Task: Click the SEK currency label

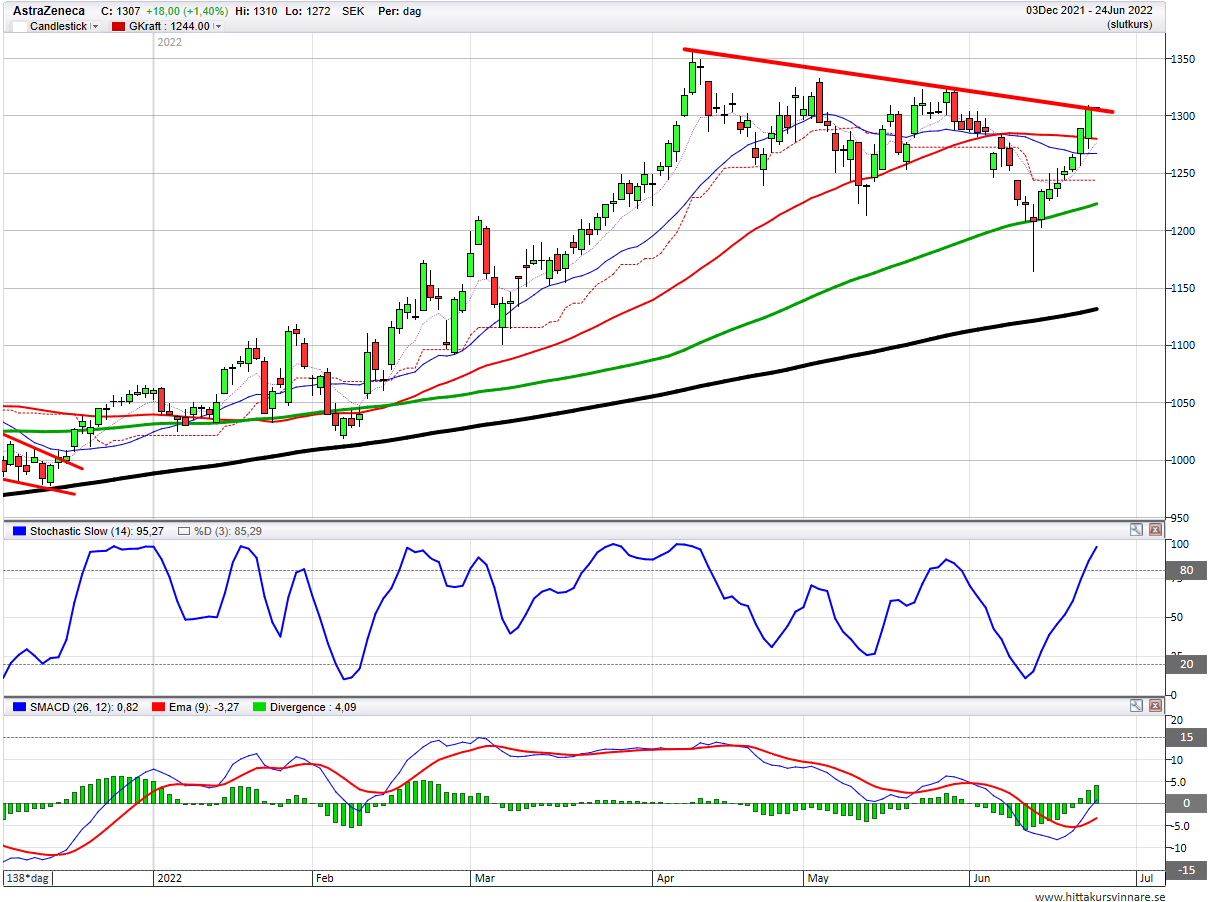Action: click(353, 11)
